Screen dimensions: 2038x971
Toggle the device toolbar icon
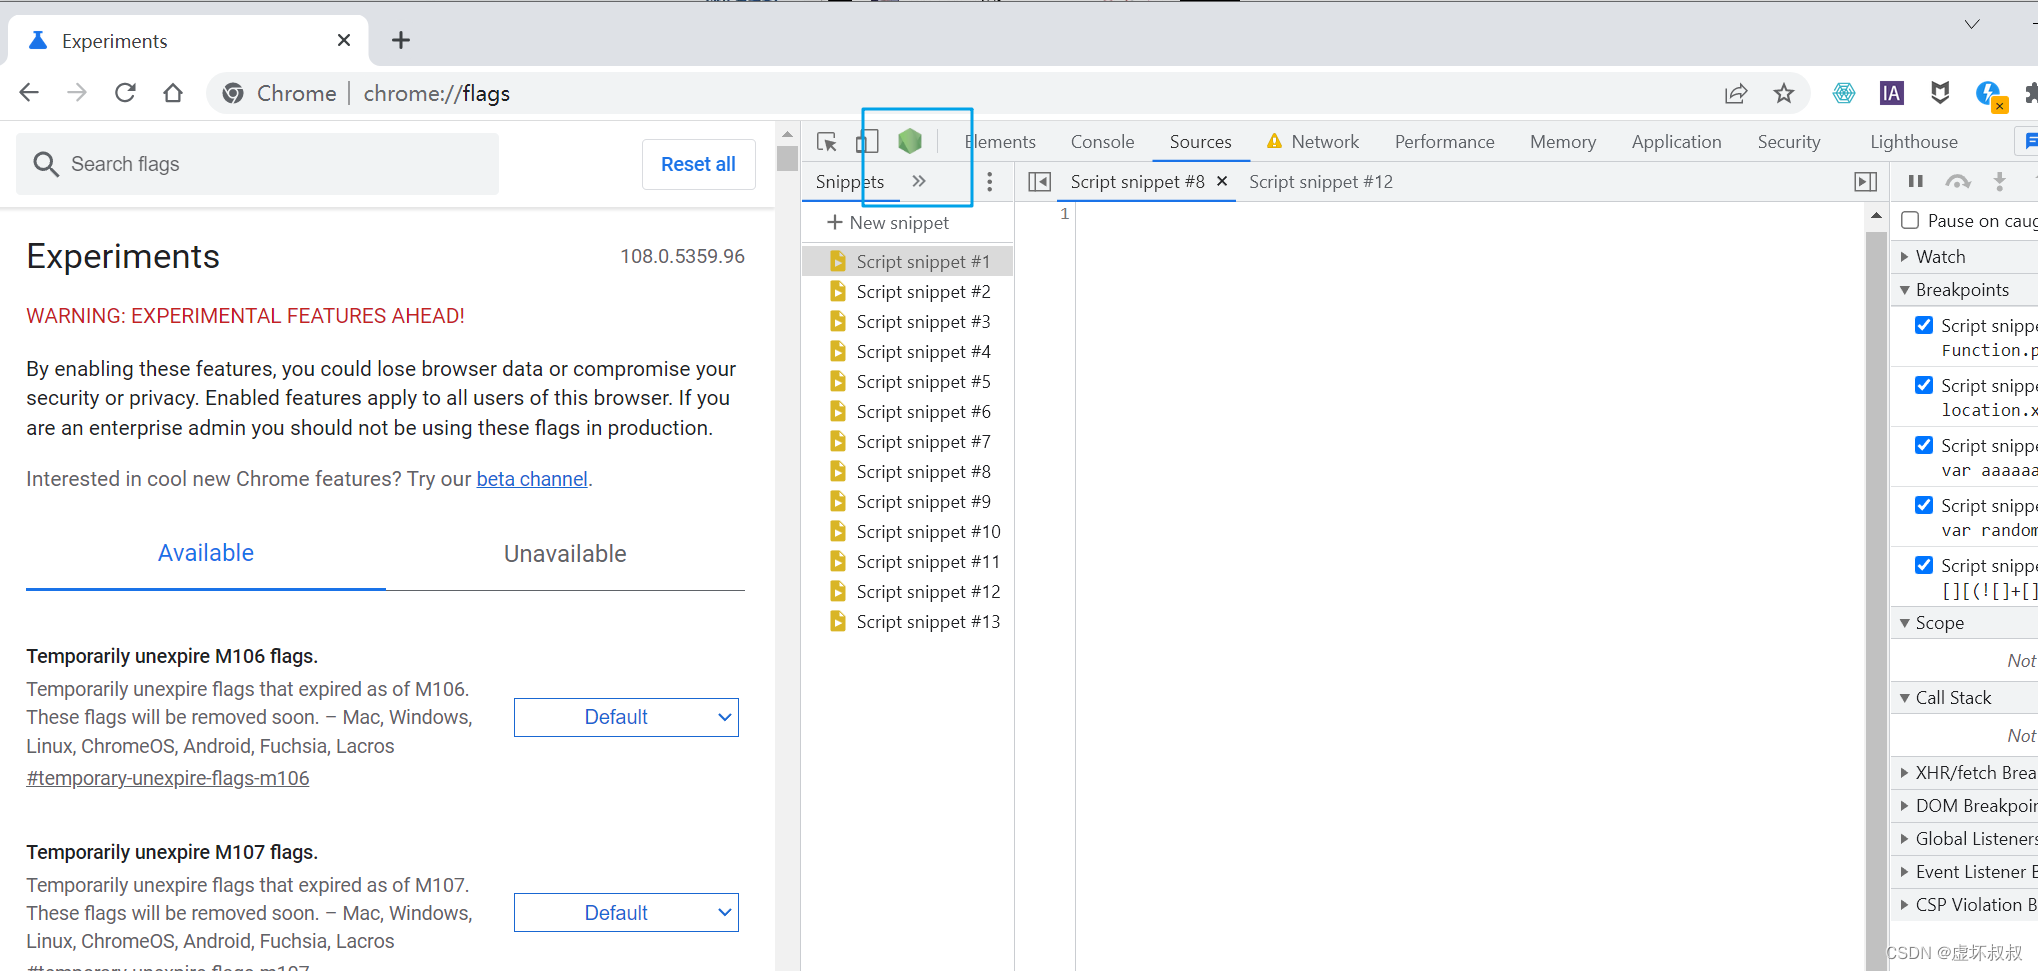pyautogui.click(x=867, y=142)
